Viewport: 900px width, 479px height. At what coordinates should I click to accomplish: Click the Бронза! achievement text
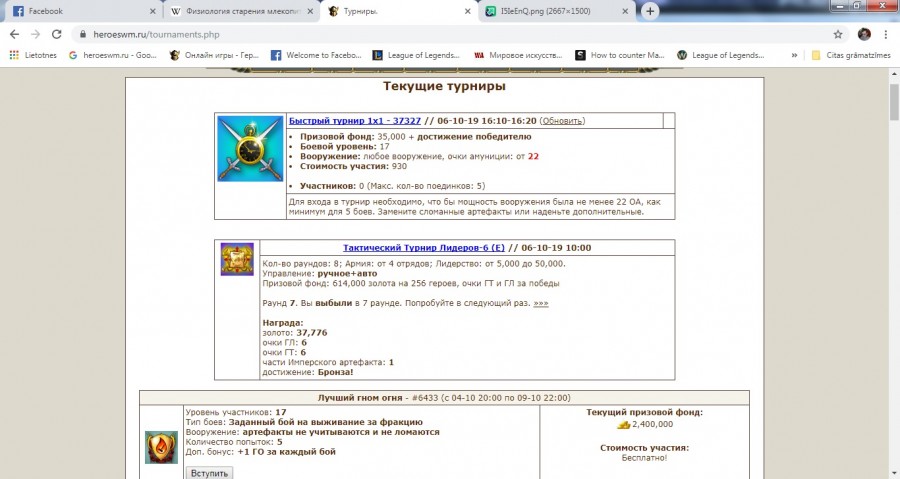(335, 372)
